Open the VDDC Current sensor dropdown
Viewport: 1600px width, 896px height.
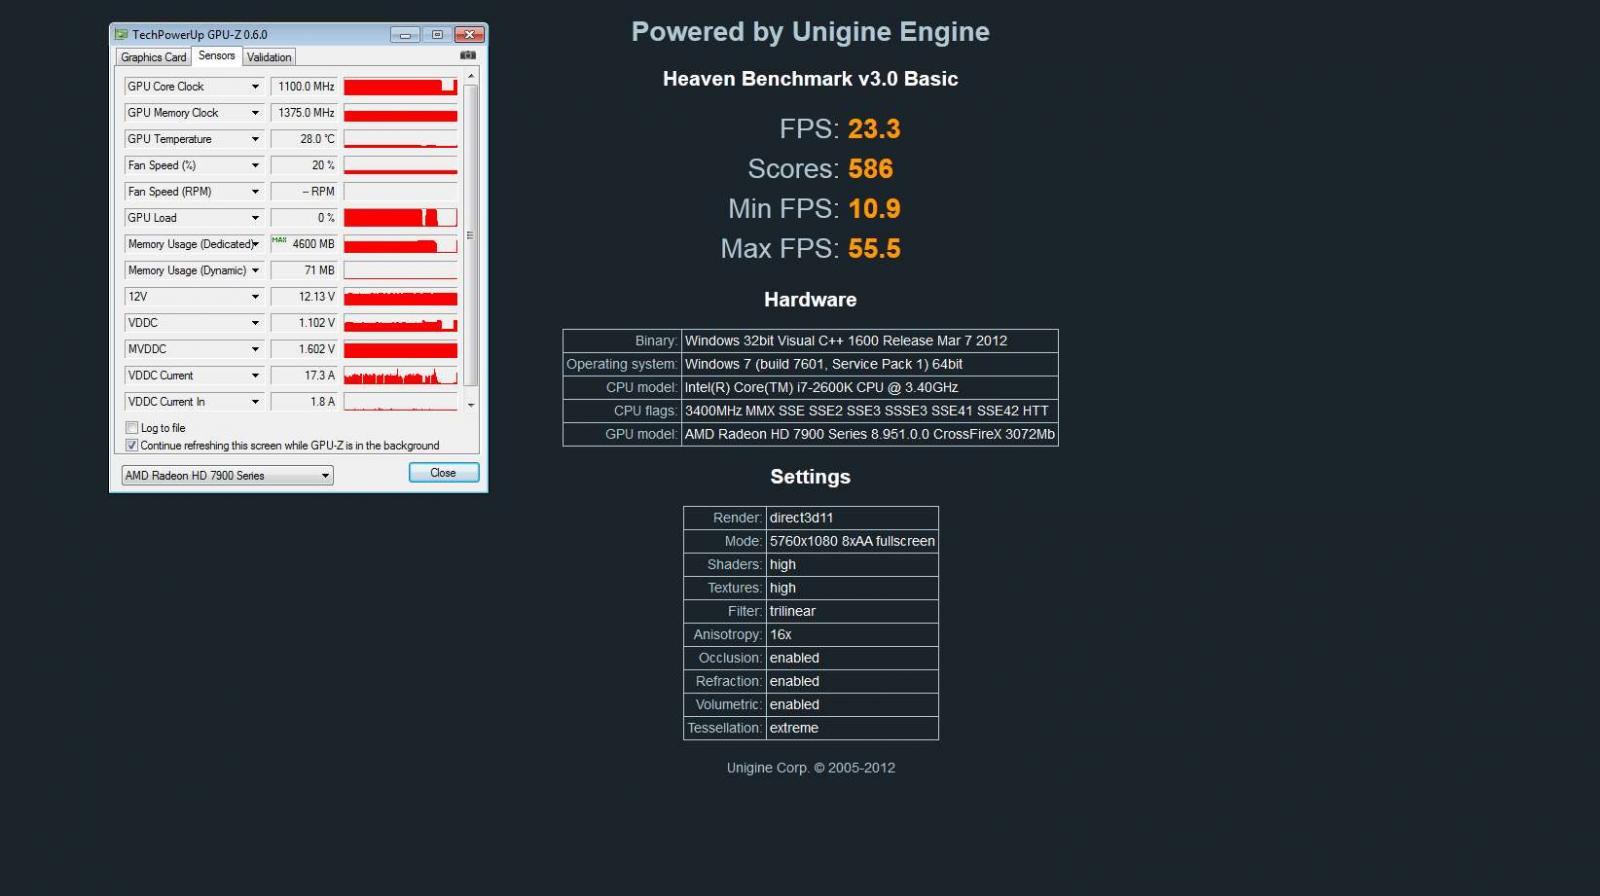[x=255, y=376]
